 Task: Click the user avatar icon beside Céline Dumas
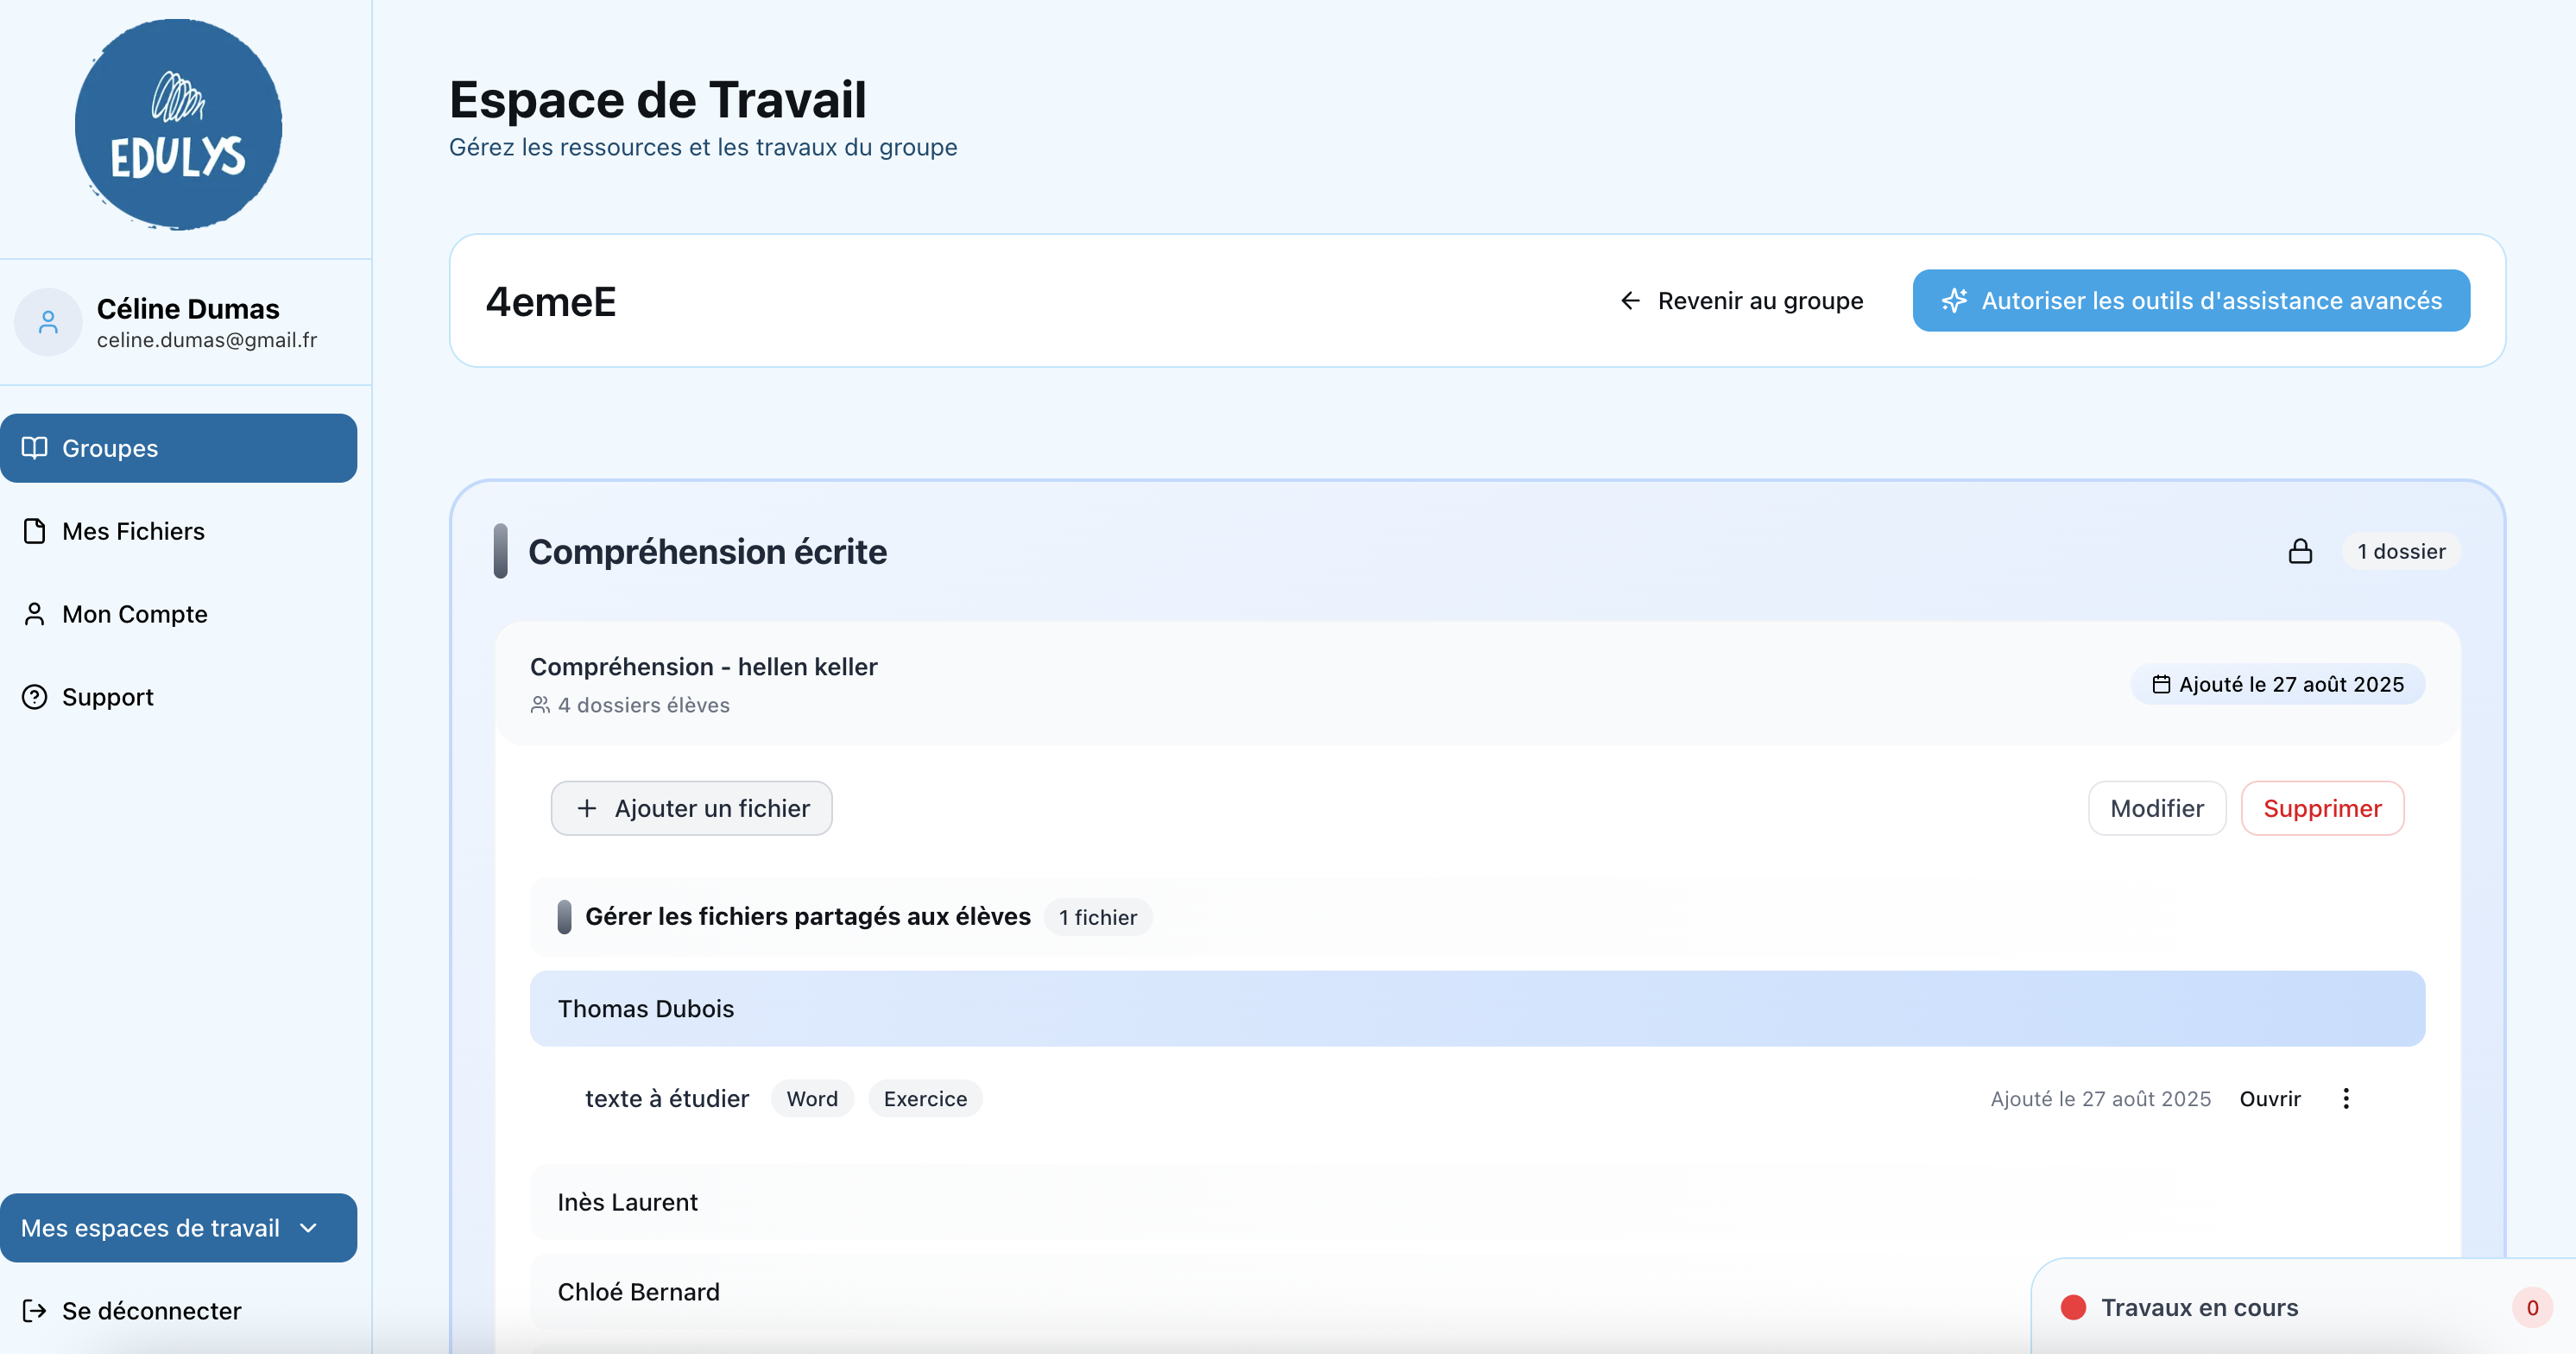48,322
